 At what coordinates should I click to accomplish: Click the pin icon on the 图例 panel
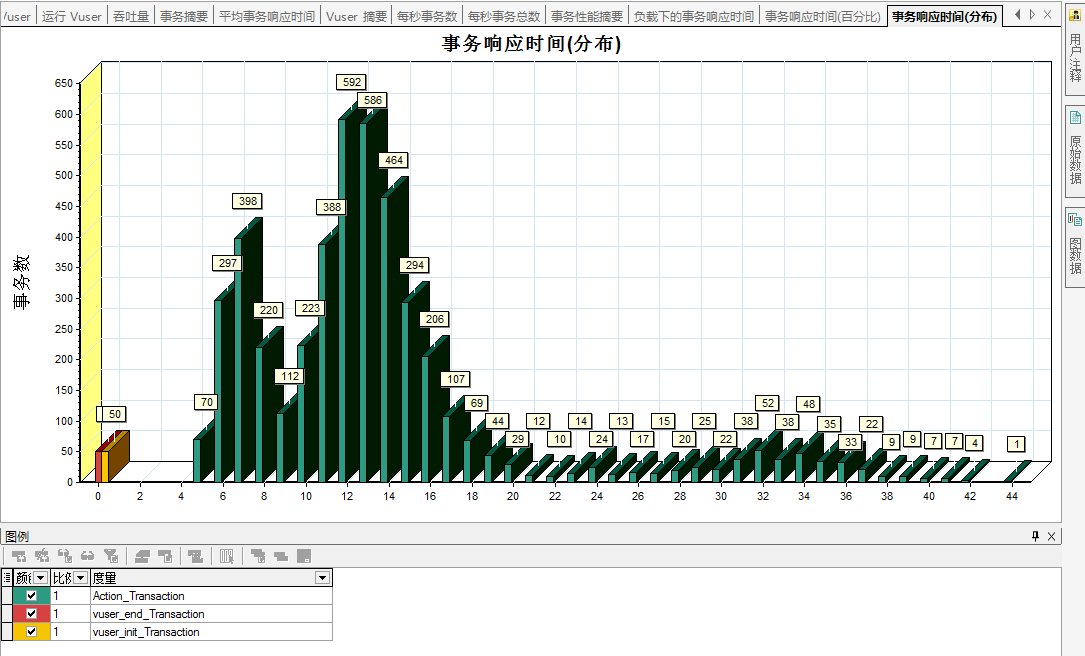(x=1036, y=536)
